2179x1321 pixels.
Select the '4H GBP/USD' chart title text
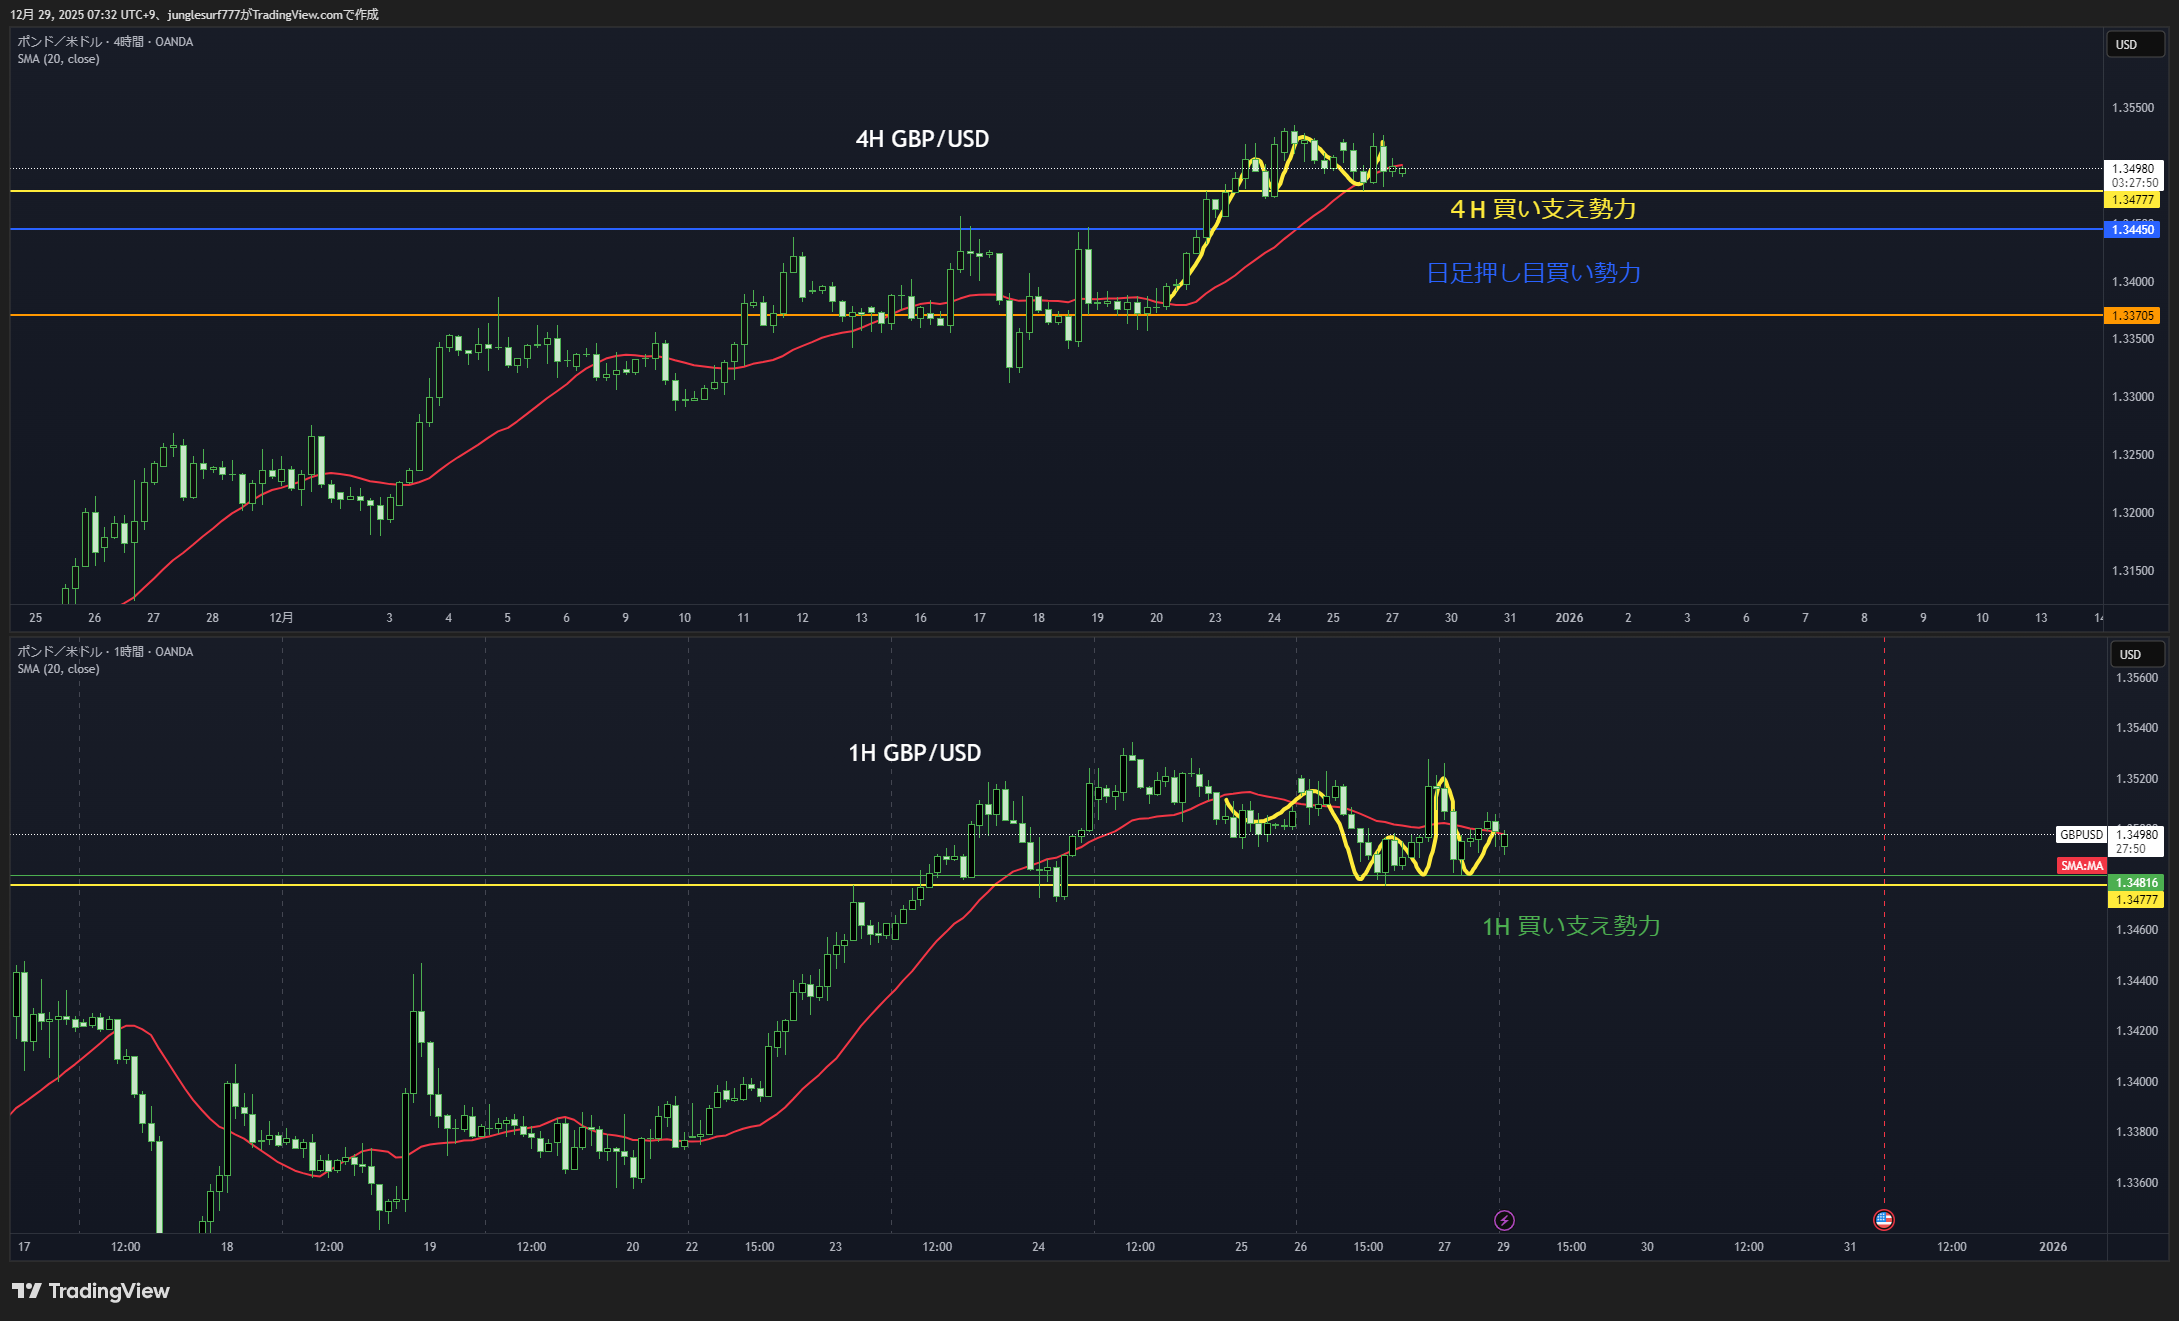point(922,139)
